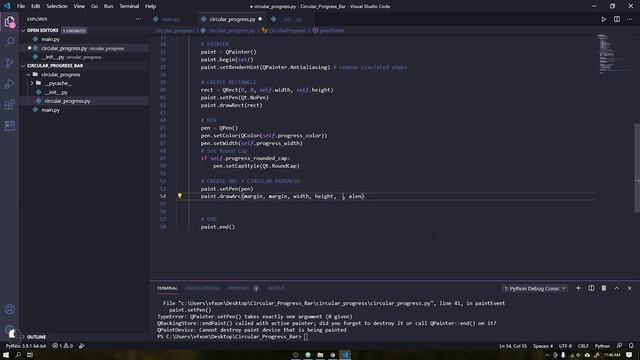Click the errors and warnings status indicator

point(62,346)
